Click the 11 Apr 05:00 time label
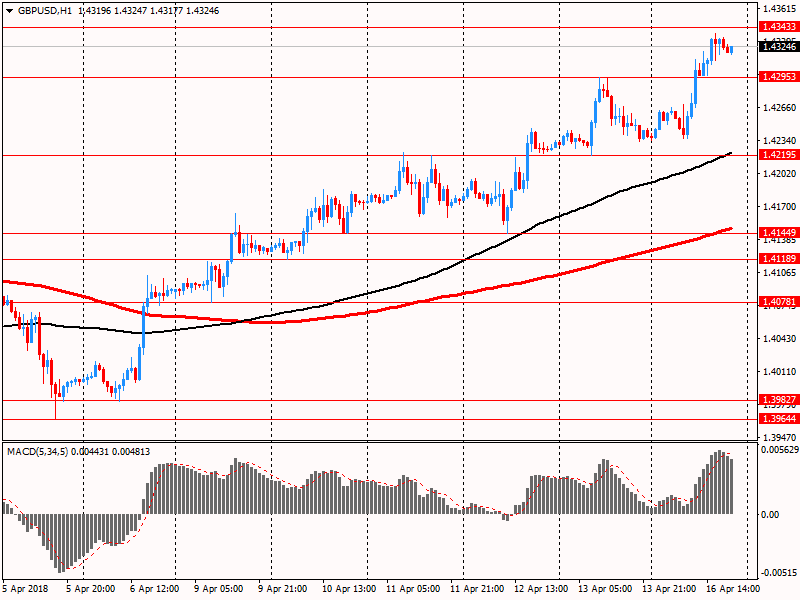 (413, 589)
